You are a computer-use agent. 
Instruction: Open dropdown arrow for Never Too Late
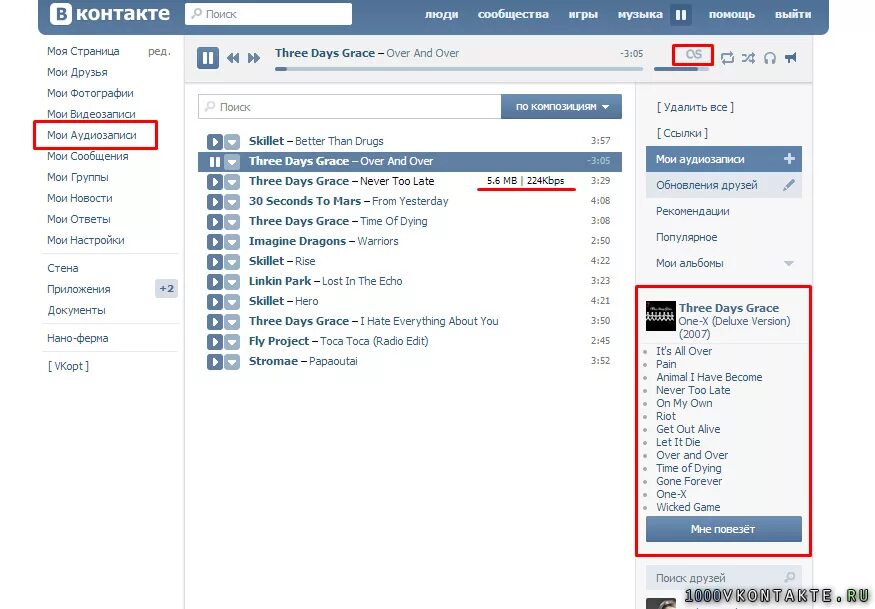pyautogui.click(x=232, y=182)
